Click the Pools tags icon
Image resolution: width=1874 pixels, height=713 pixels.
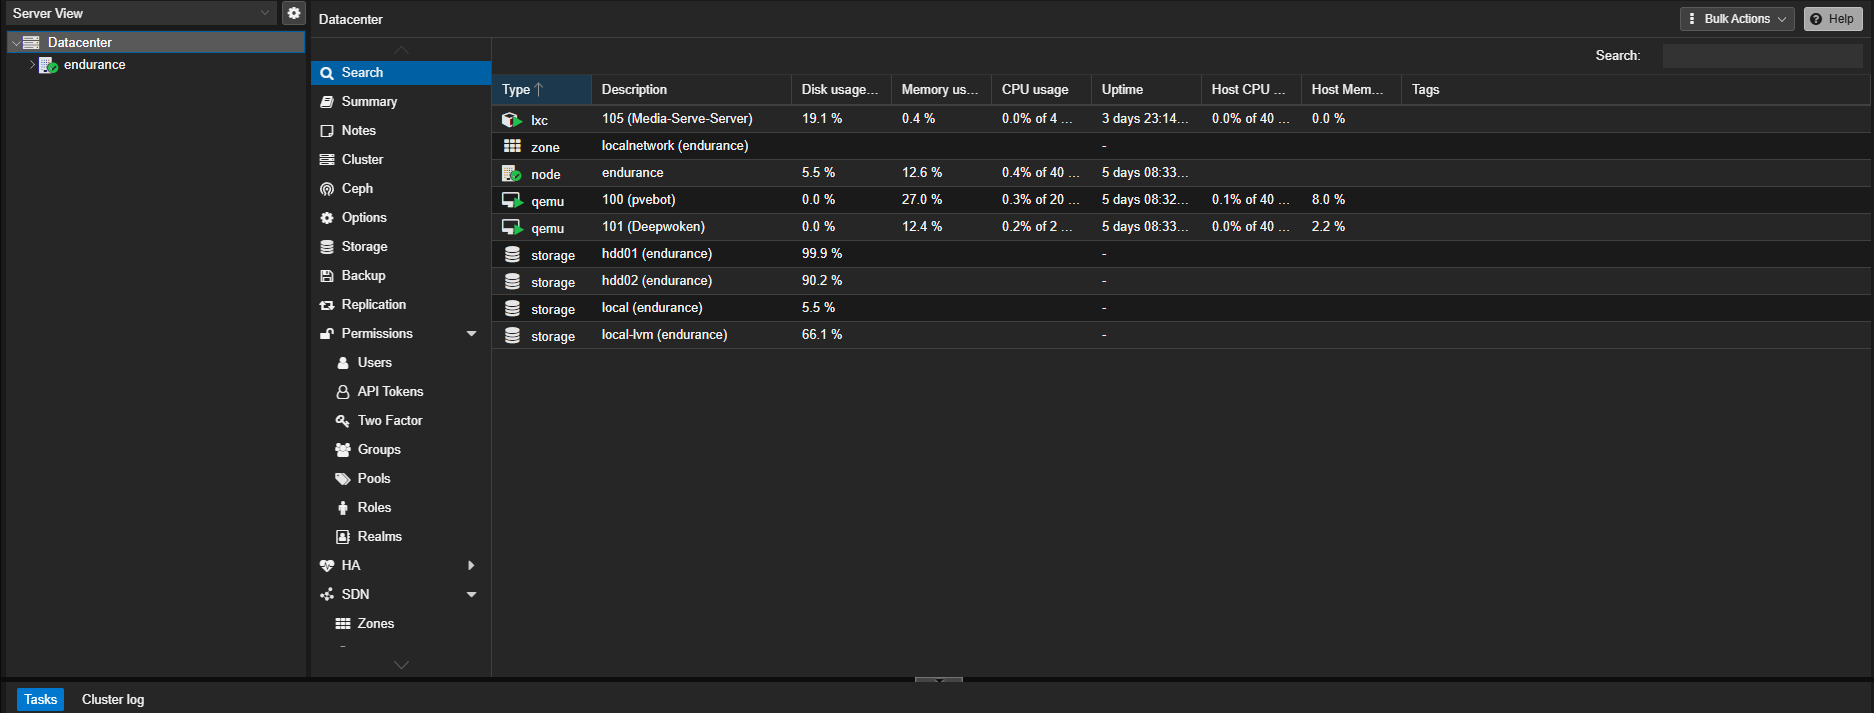pyautogui.click(x=343, y=479)
